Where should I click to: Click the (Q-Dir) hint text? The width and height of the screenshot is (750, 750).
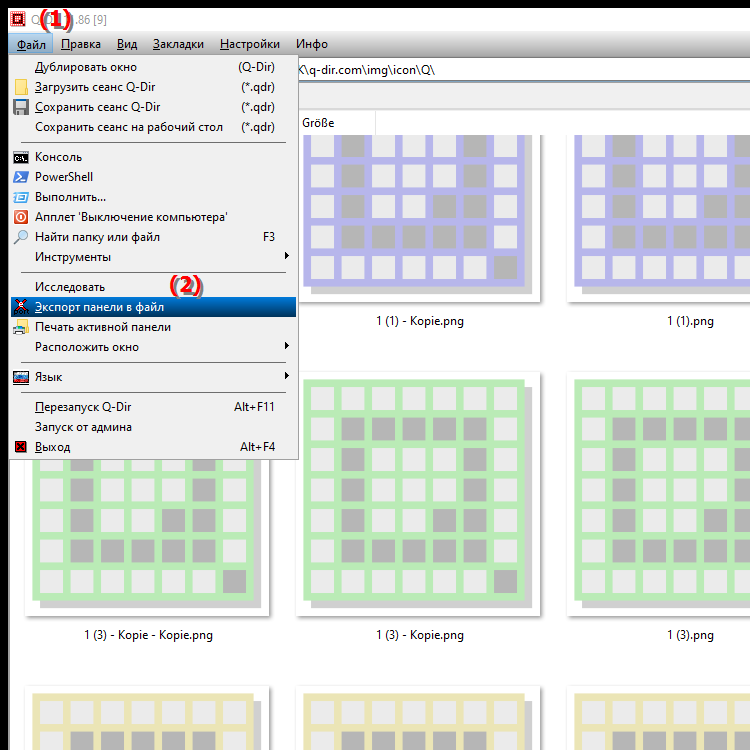(x=256, y=67)
